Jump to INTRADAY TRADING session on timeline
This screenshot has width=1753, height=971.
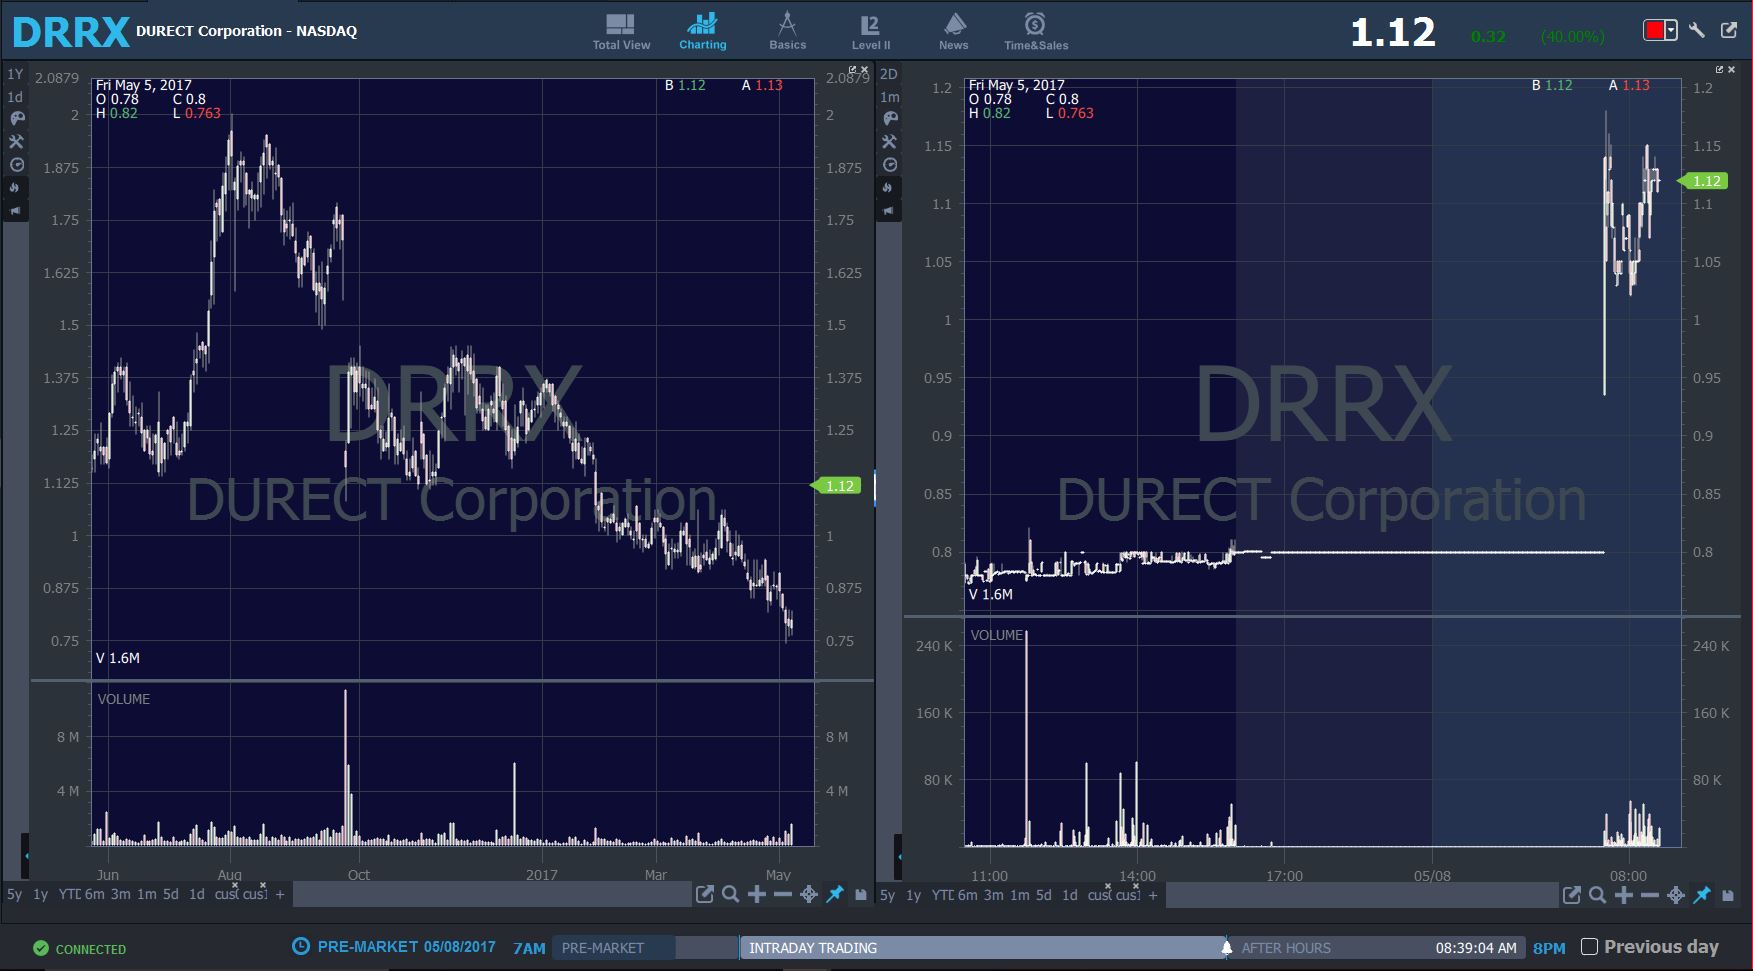(983, 948)
